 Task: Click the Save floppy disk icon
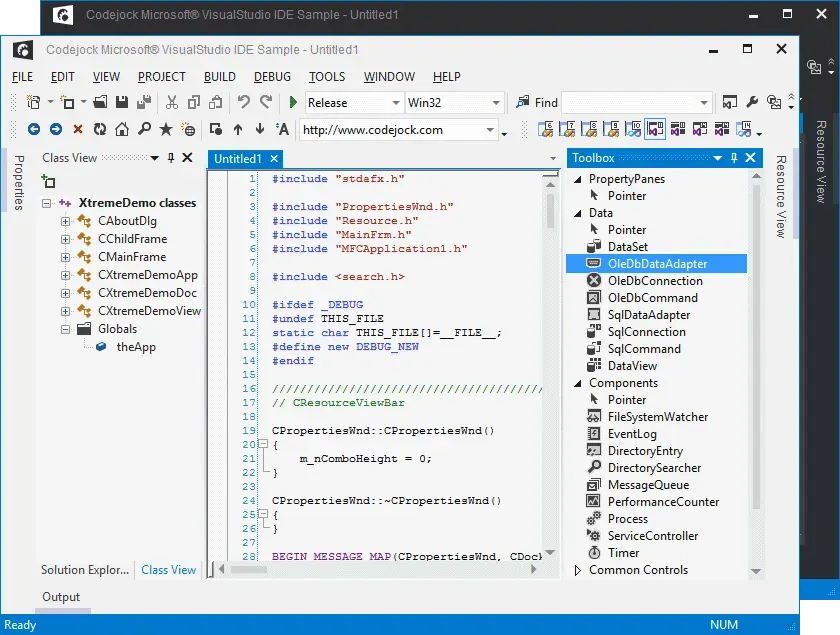(x=122, y=102)
